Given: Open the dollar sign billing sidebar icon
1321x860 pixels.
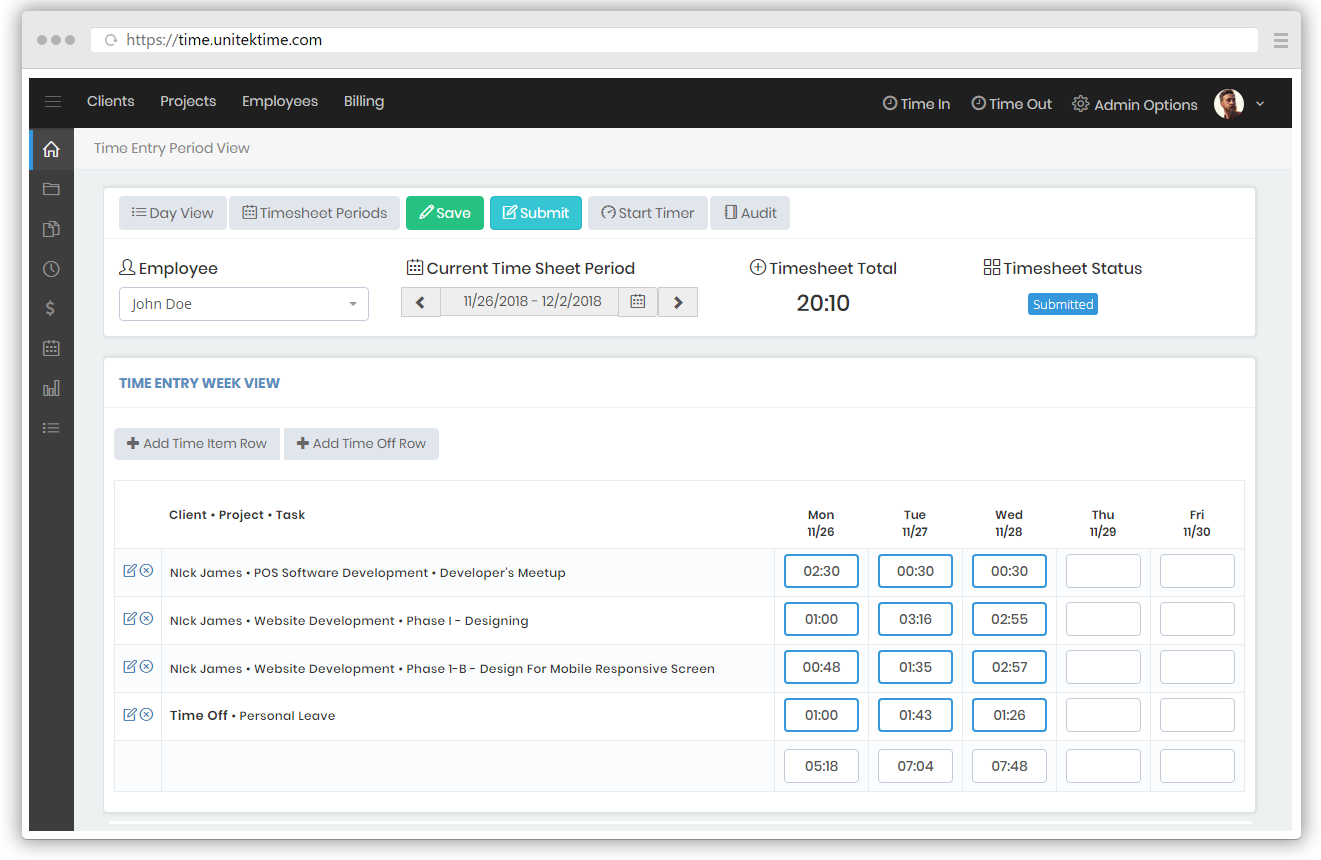Looking at the screenshot, I should click(x=51, y=309).
